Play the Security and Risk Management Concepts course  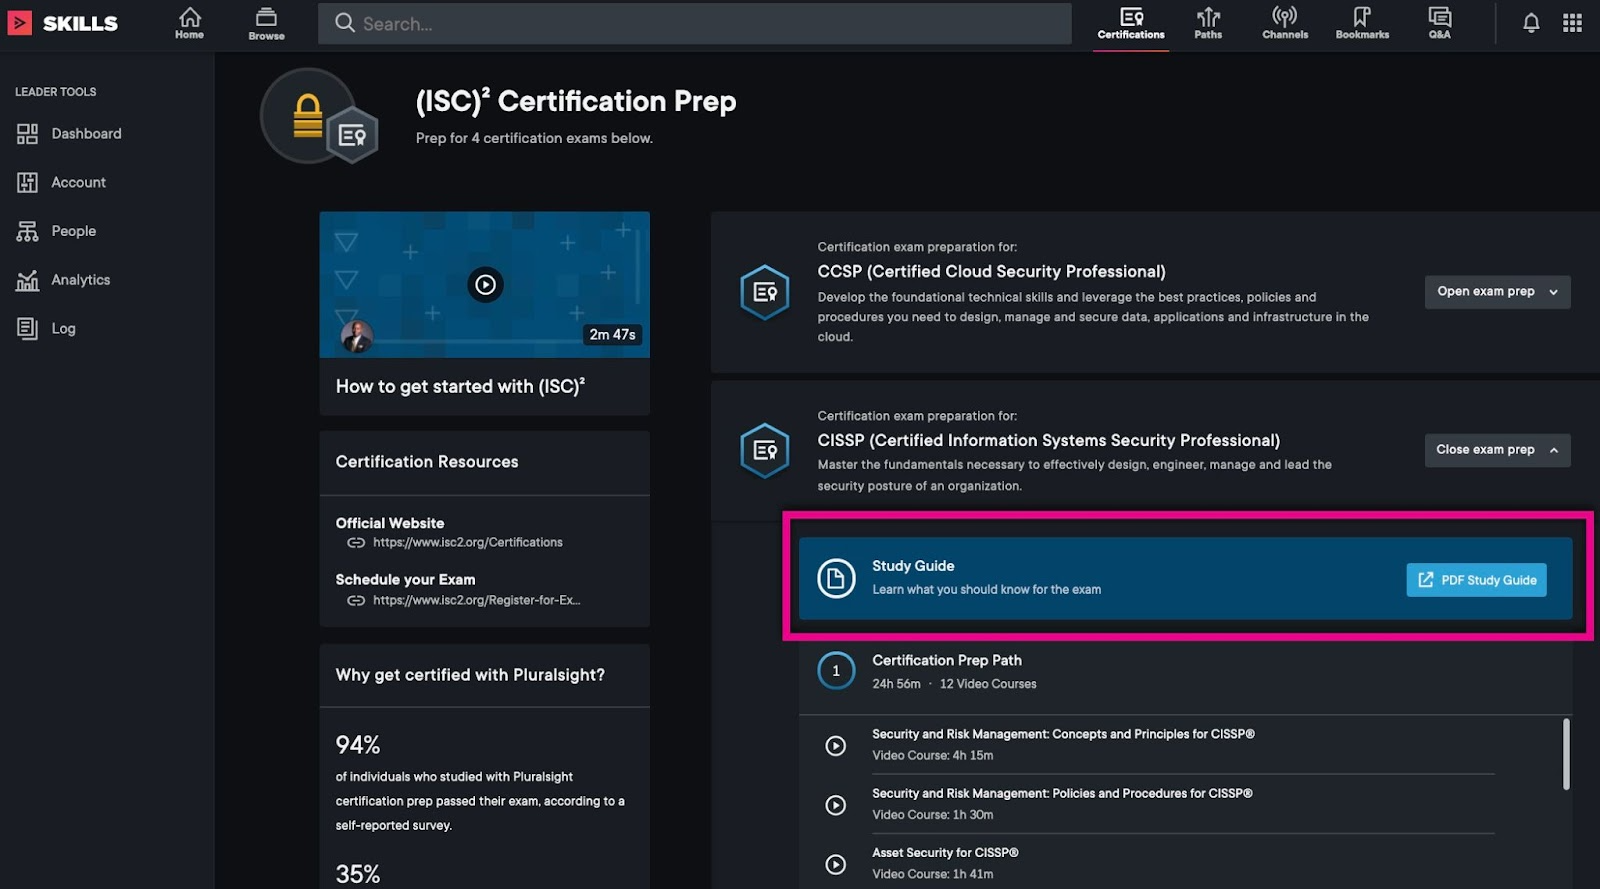[x=835, y=746]
